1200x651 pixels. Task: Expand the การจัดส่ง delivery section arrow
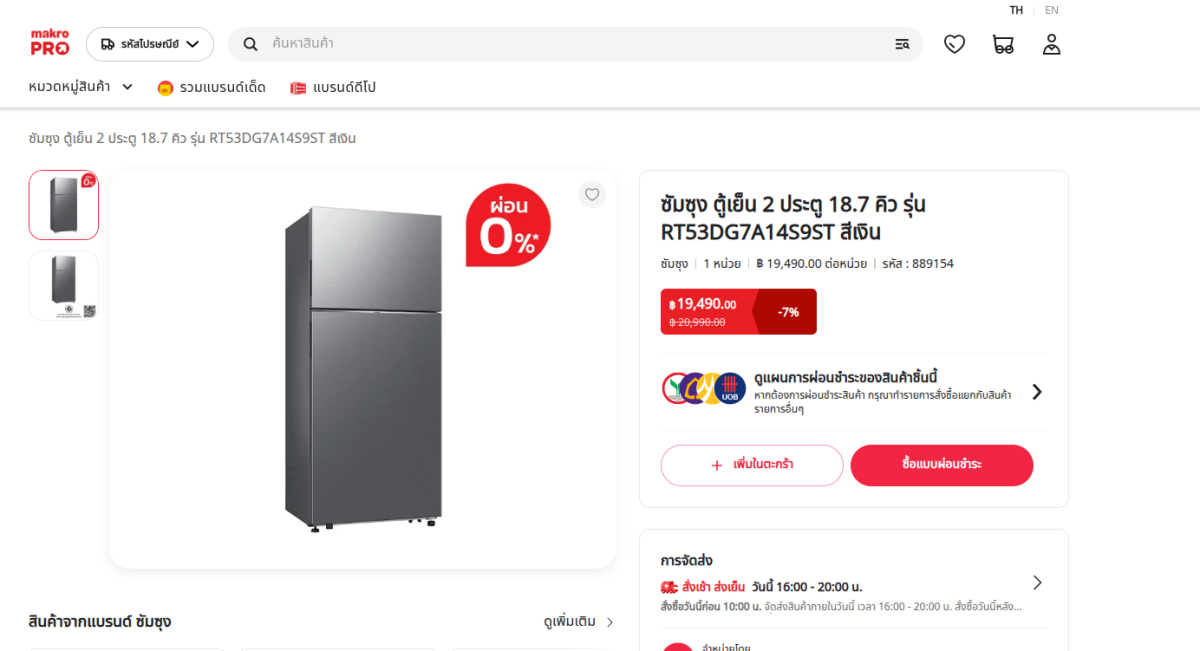[x=1037, y=582]
